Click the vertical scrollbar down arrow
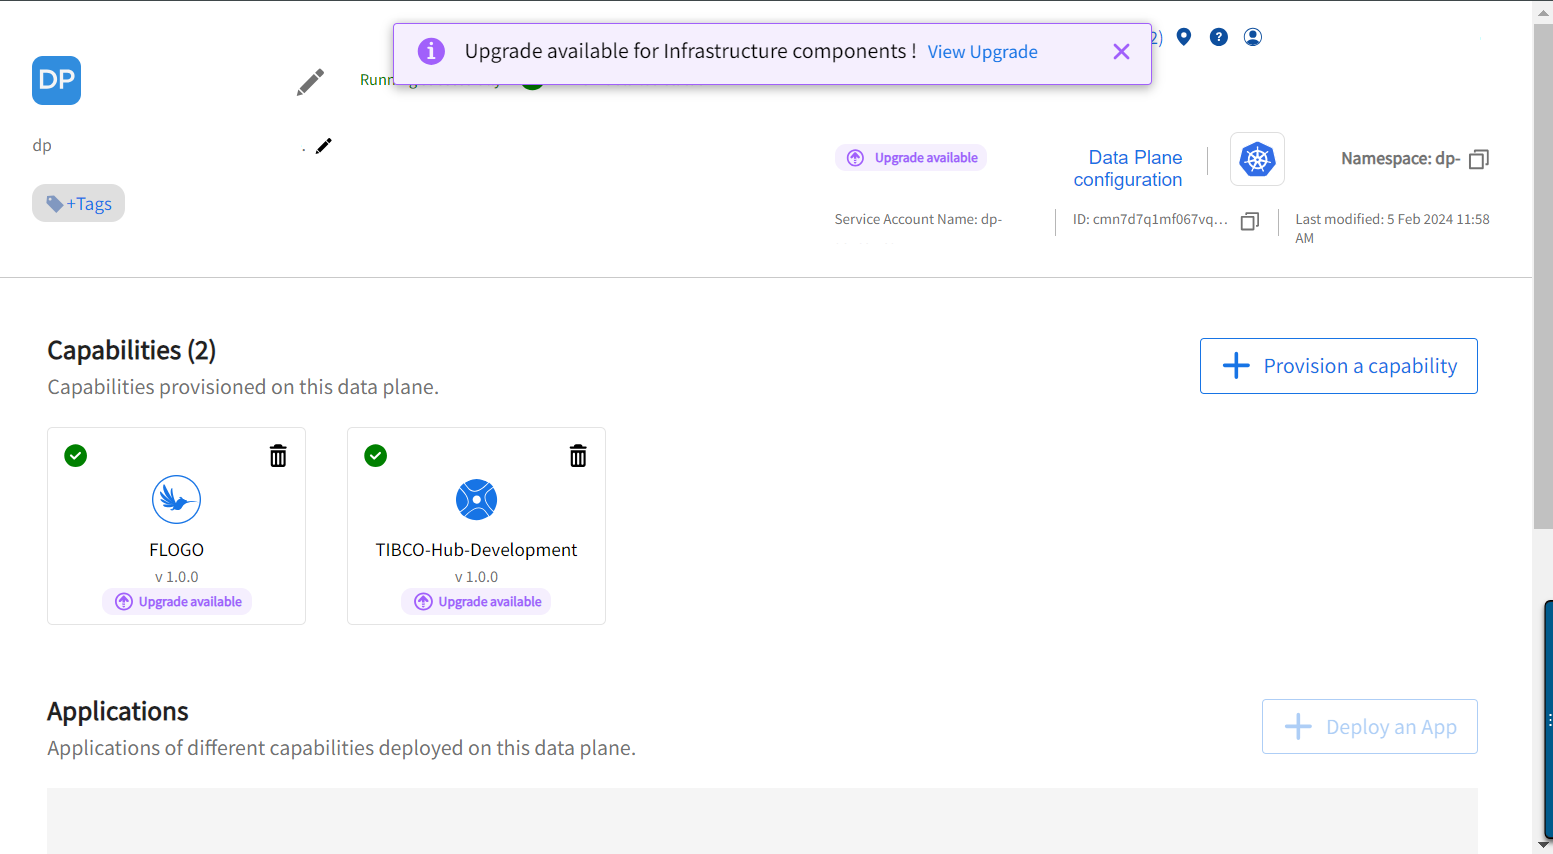 coord(1543,844)
